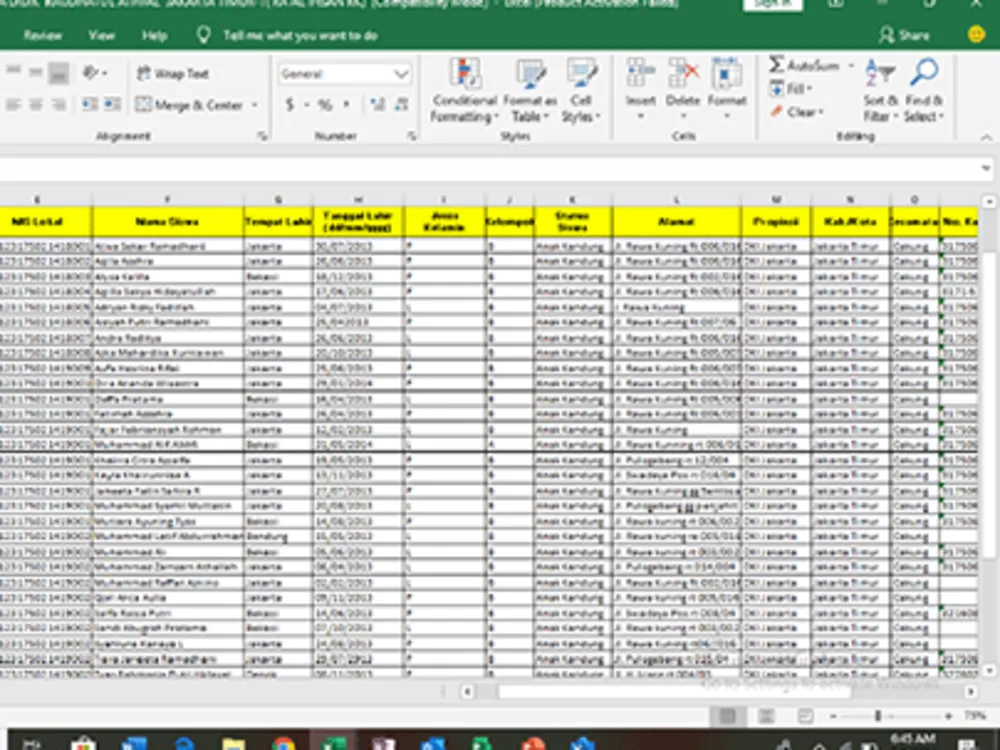This screenshot has width=1000, height=750.
Task: Click the Tell Me lightbulb icon
Action: tap(203, 35)
